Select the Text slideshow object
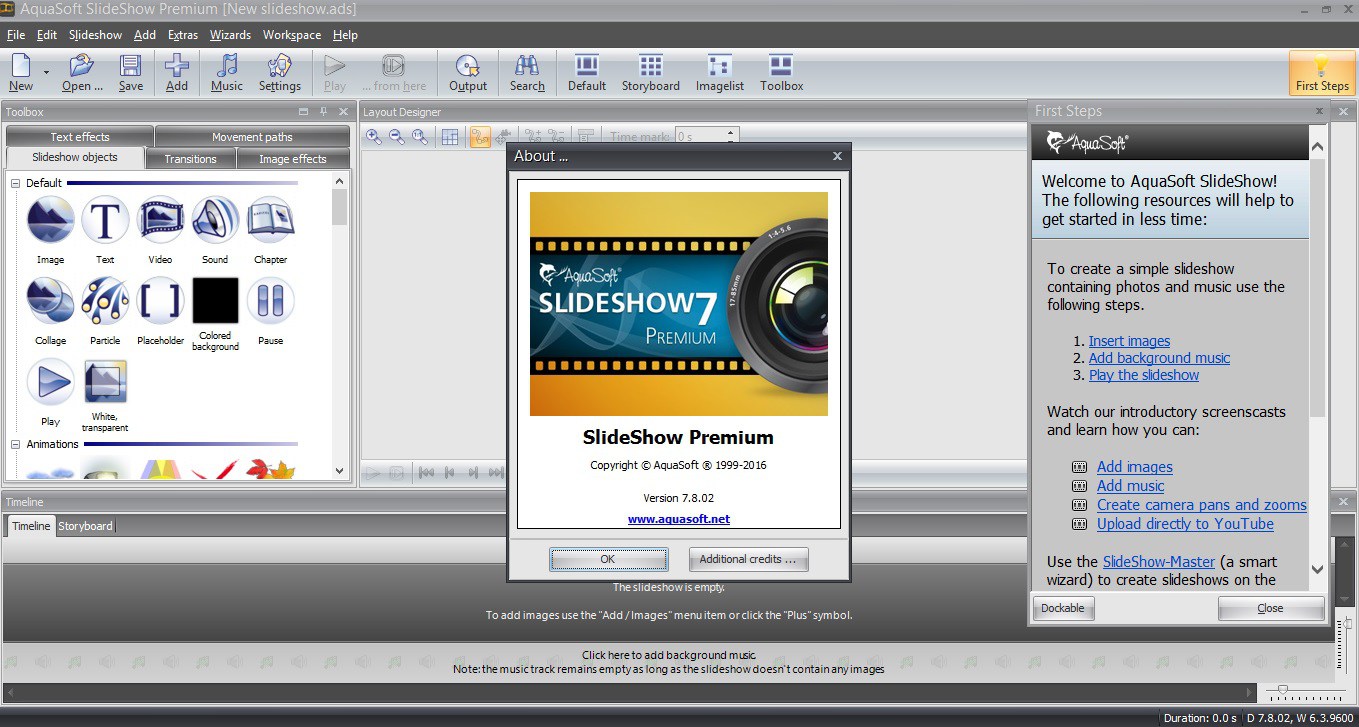 (105, 230)
